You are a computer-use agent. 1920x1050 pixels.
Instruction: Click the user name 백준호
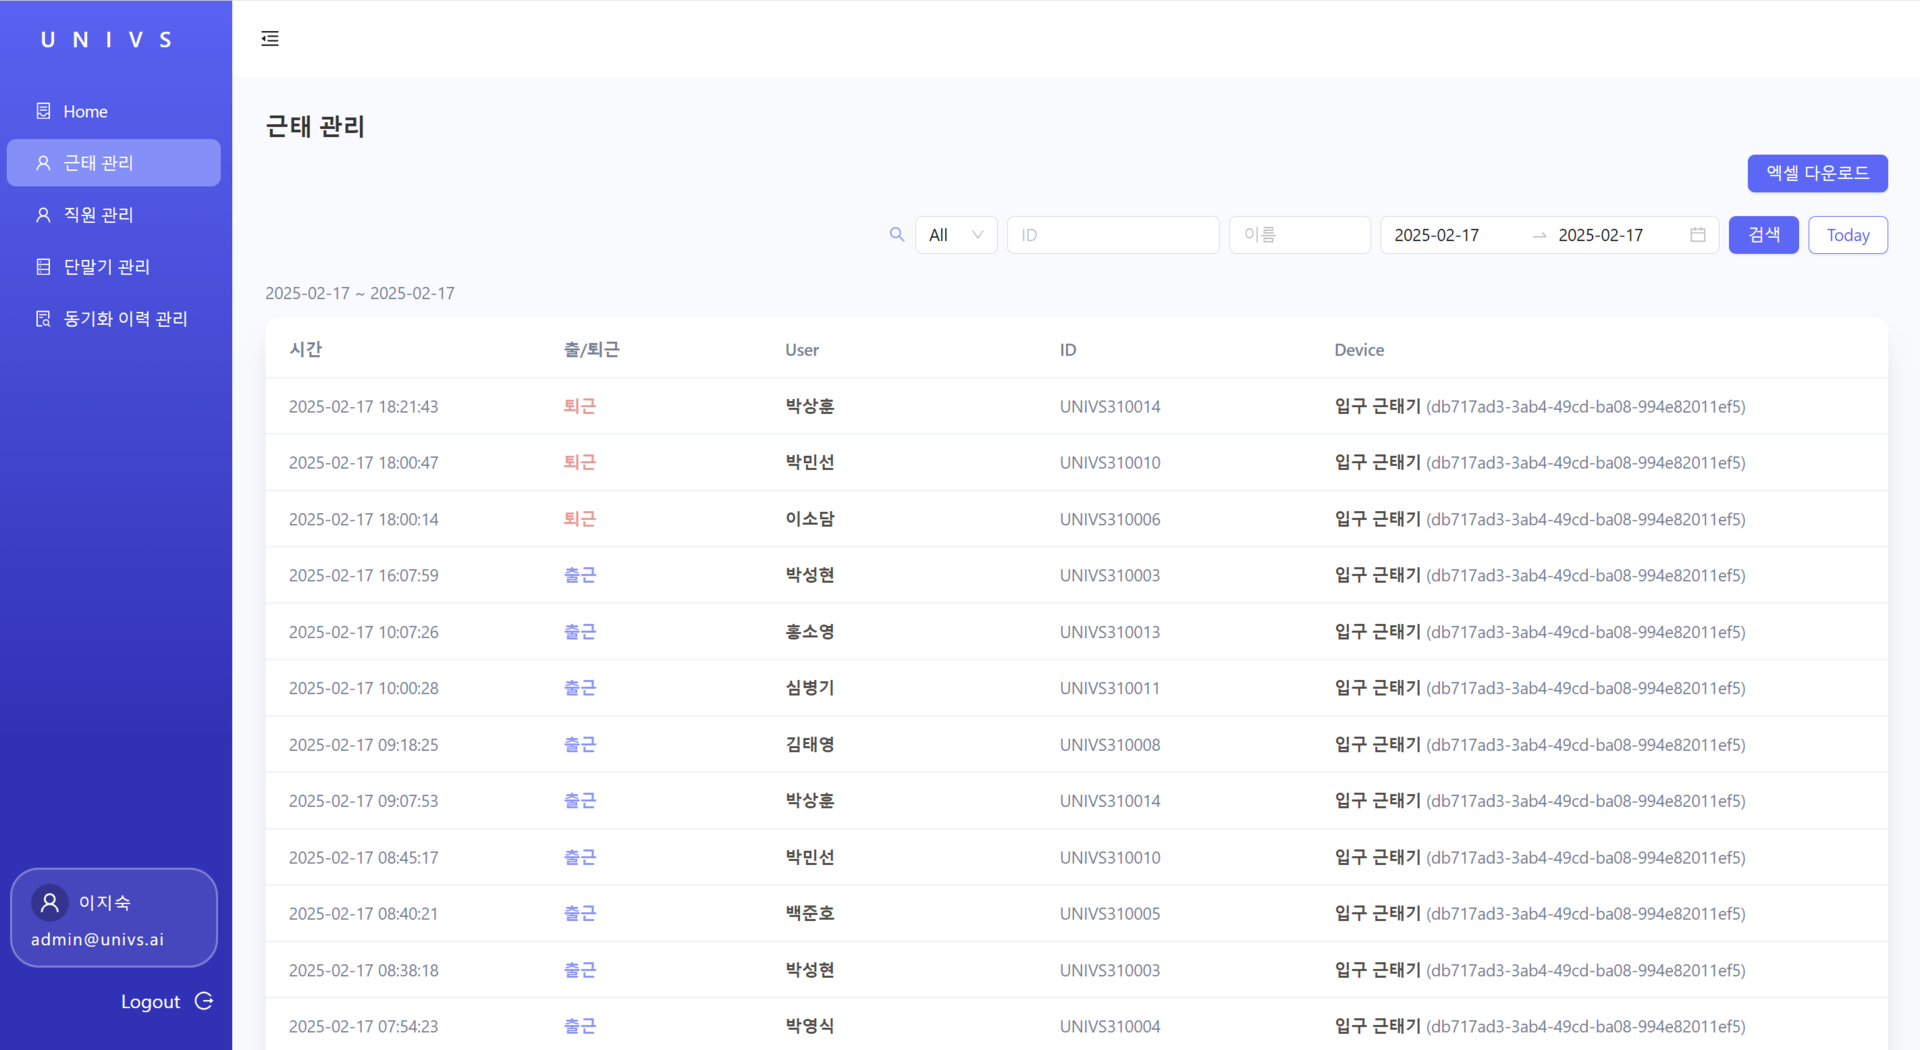coord(810,913)
